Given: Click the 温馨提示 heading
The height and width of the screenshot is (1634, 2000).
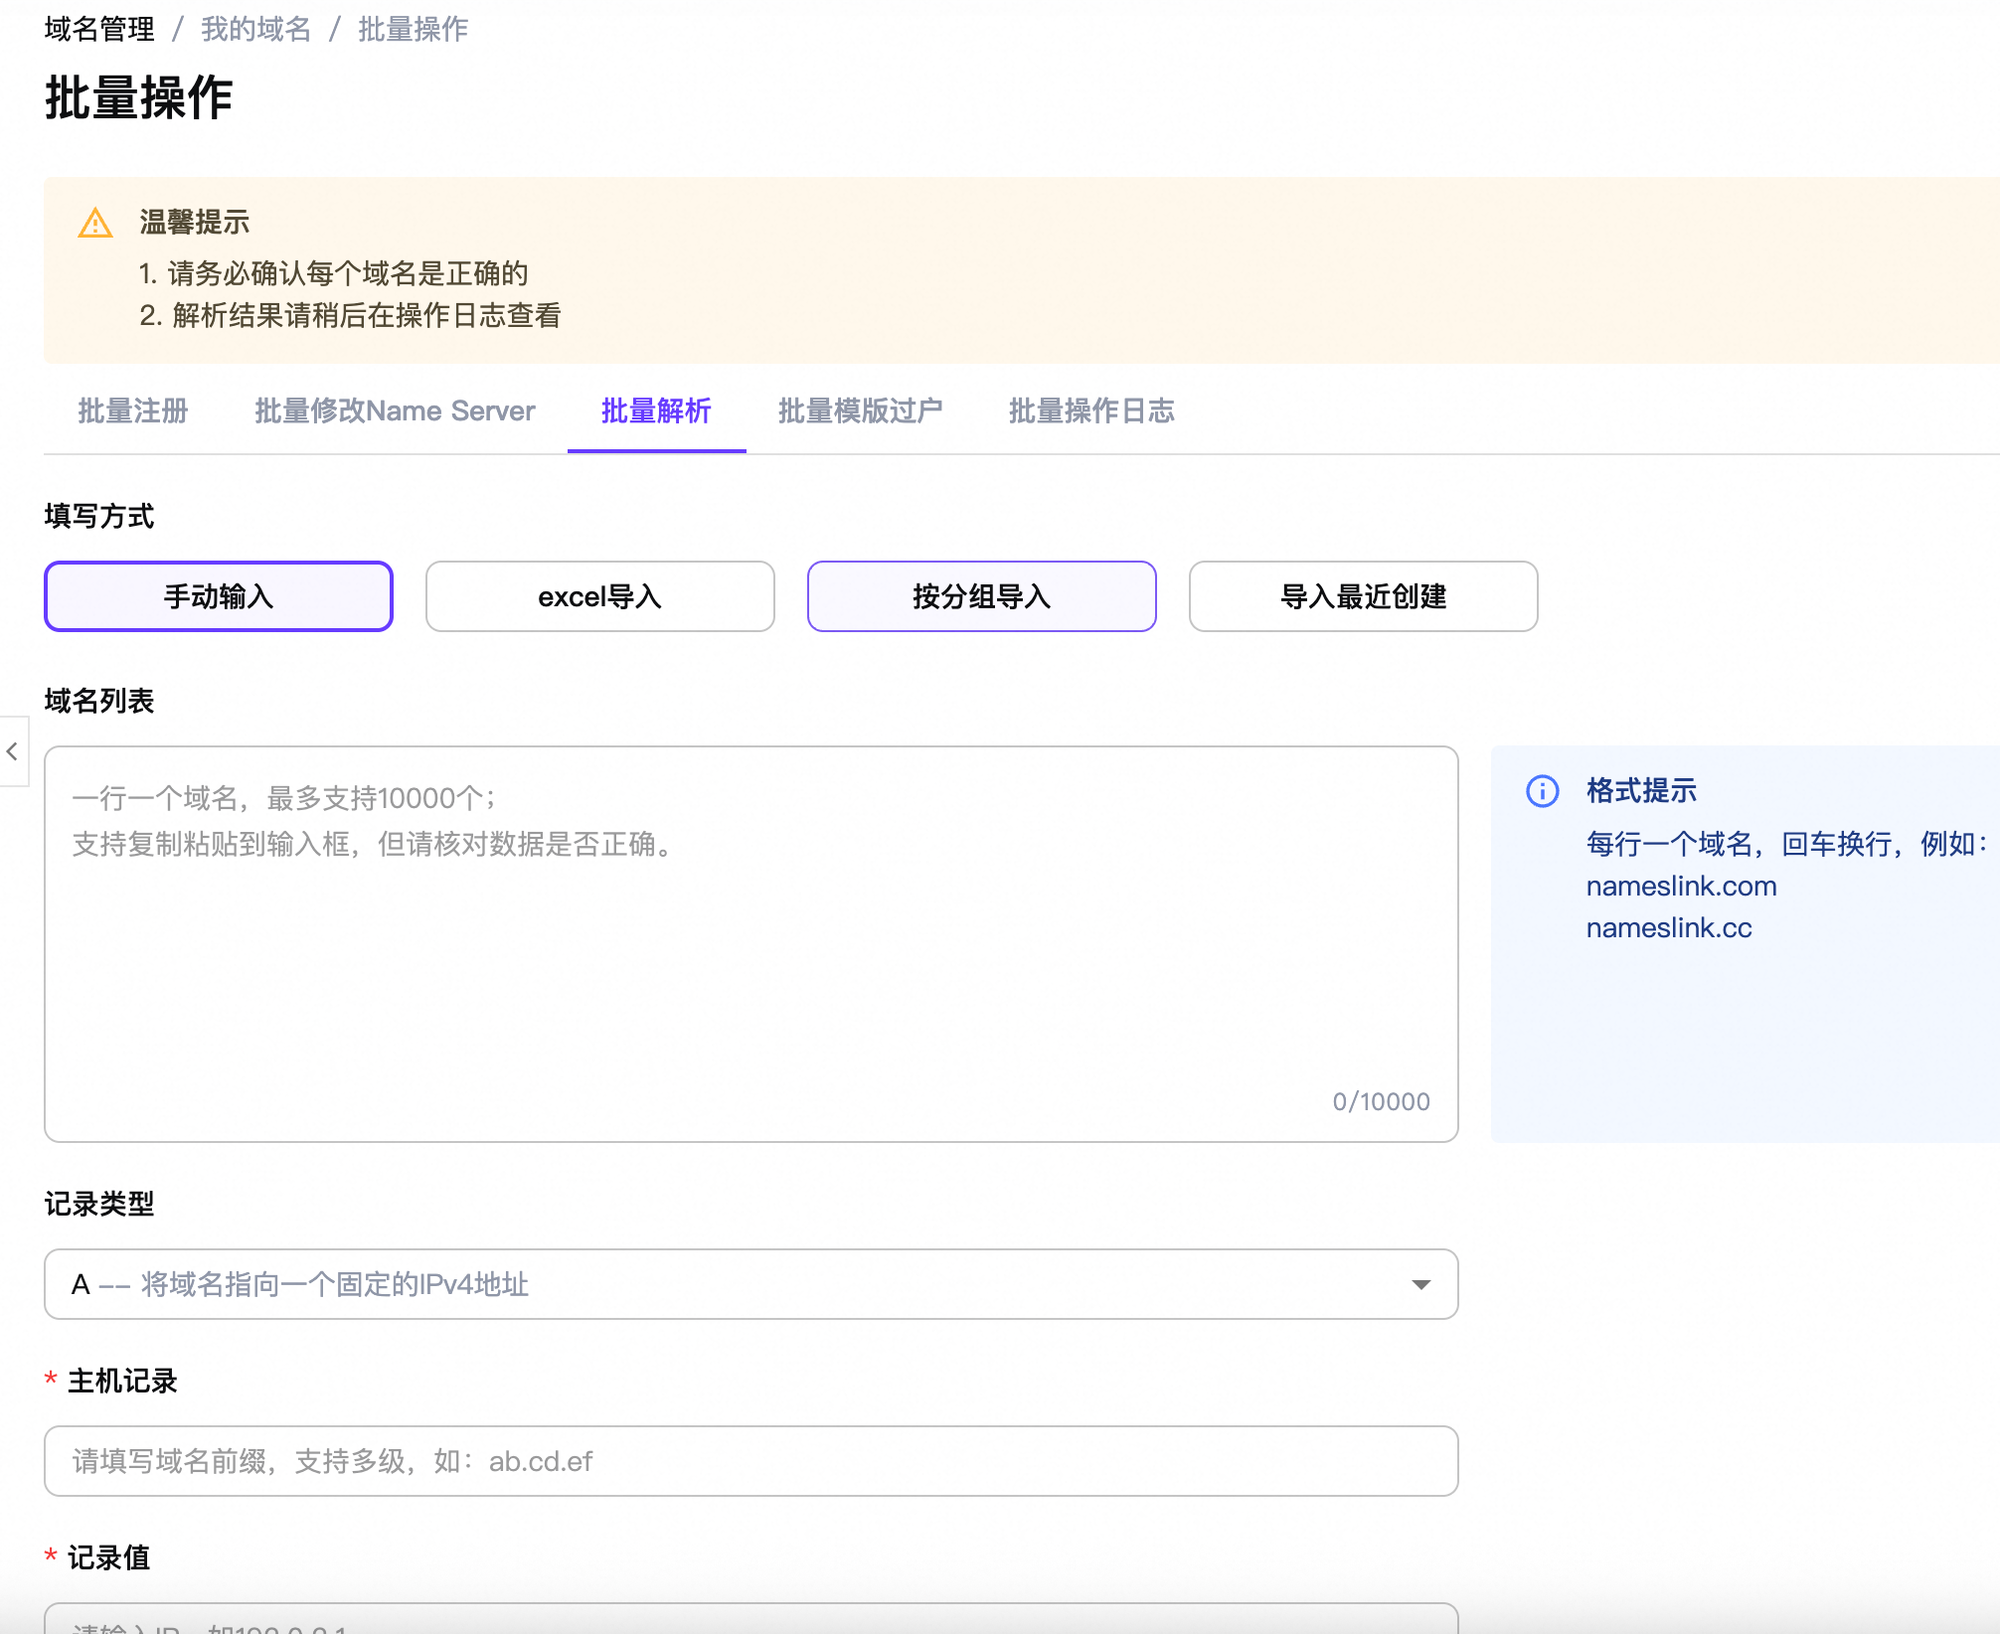Looking at the screenshot, I should point(194,222).
